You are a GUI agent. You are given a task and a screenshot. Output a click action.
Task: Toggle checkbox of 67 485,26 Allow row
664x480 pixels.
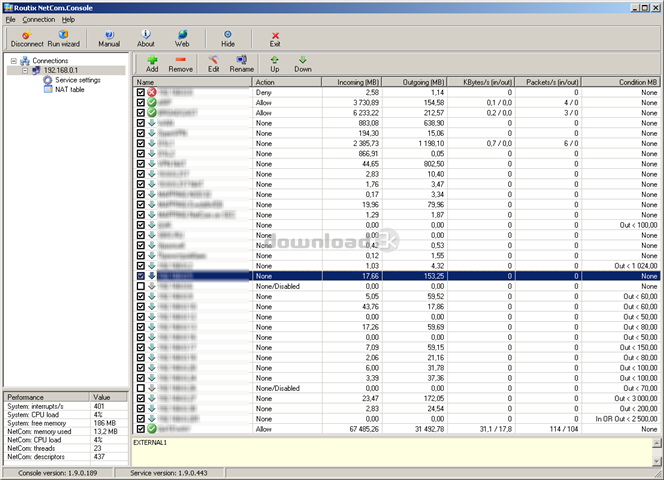pyautogui.click(x=141, y=429)
